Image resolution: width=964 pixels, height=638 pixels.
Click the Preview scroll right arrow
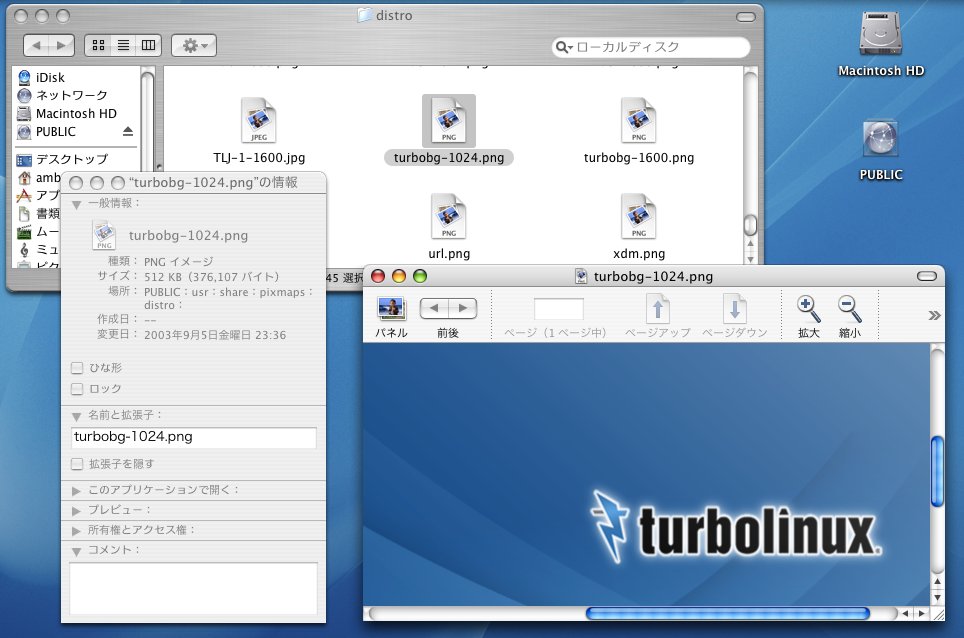[922, 613]
